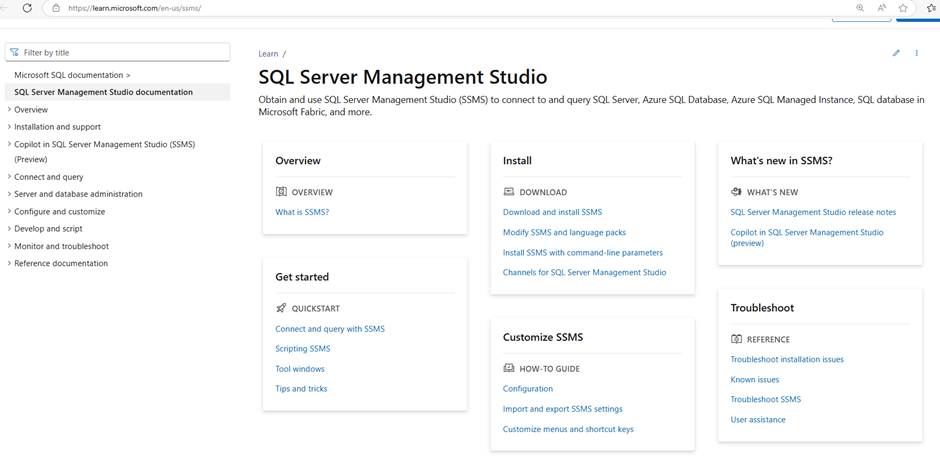Click the read aloud icon in address bar
940x456 pixels.
tap(882, 8)
